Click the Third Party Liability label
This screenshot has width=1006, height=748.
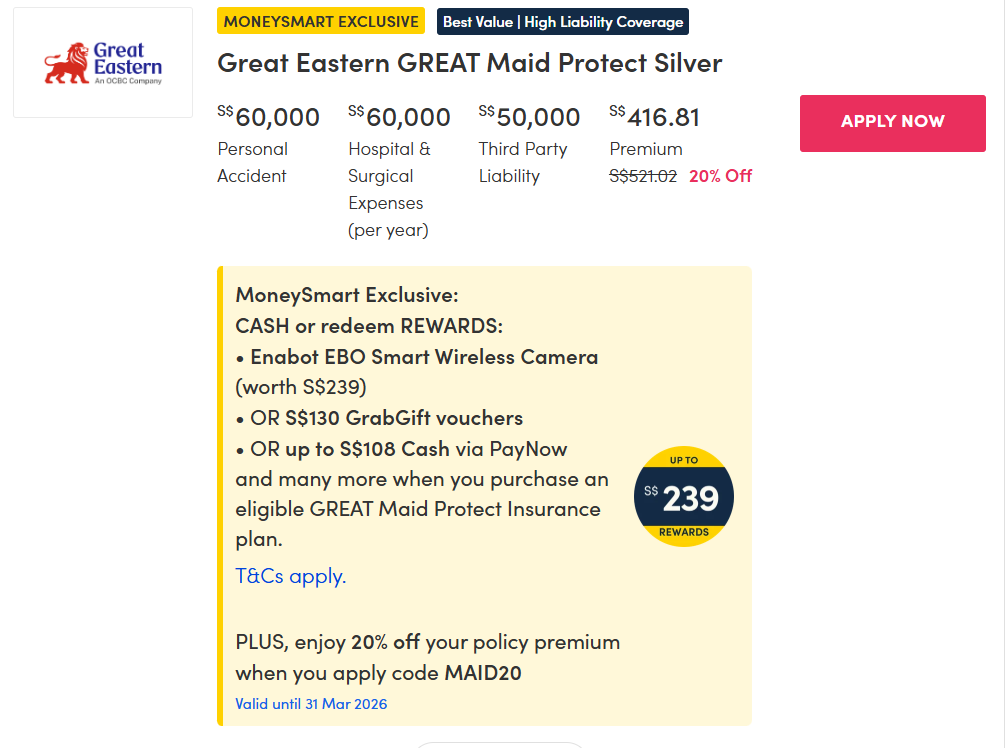coord(523,162)
